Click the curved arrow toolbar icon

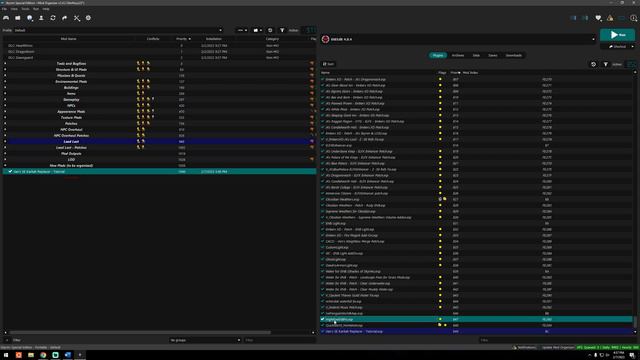[64, 18]
